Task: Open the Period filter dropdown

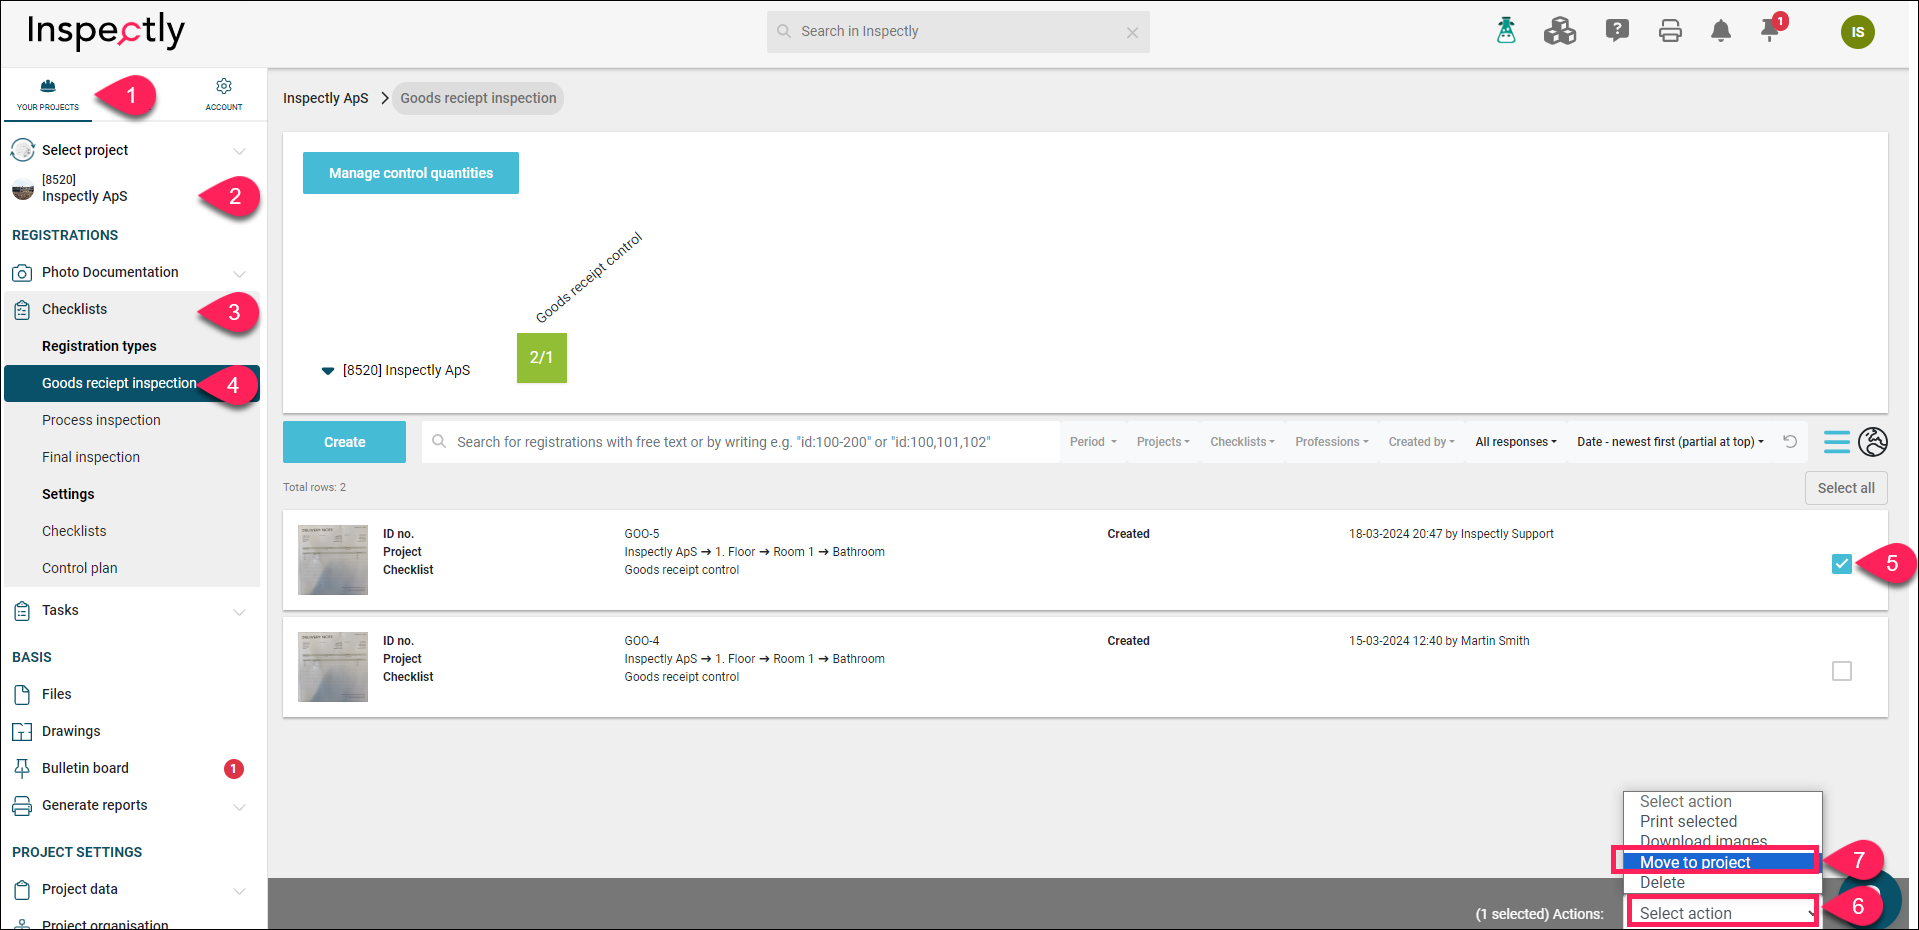Action: [x=1093, y=442]
